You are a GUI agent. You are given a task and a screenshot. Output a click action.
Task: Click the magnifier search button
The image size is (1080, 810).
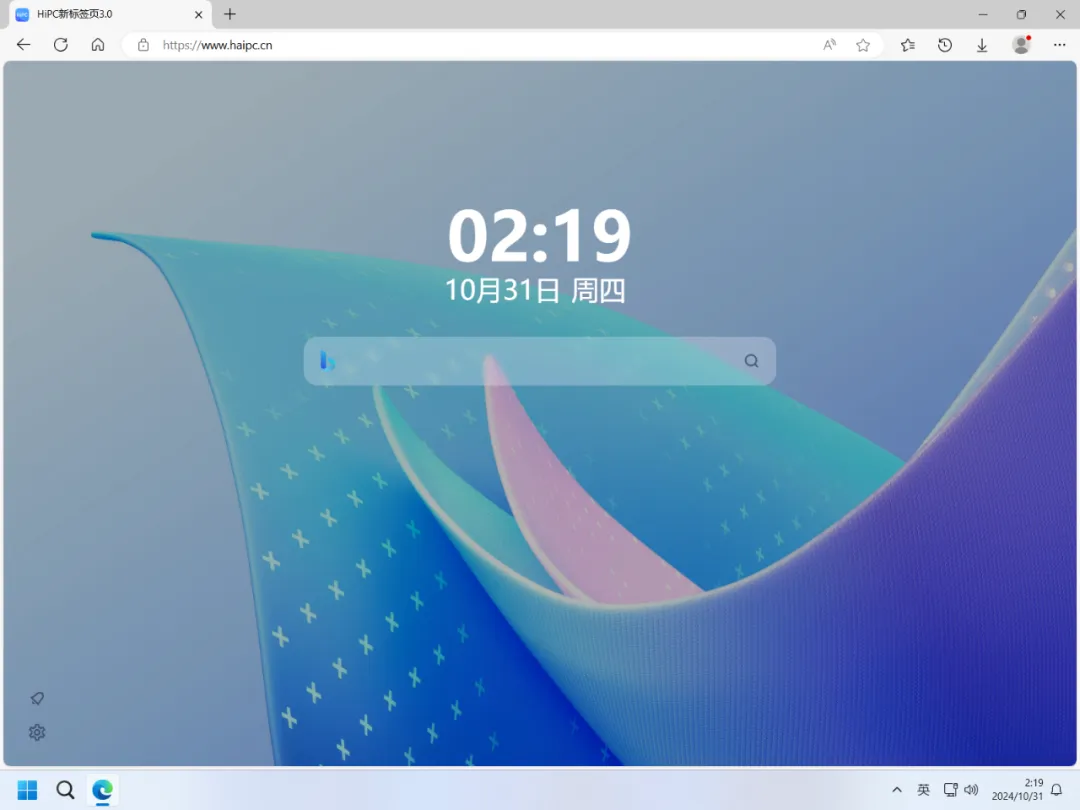[751, 361]
